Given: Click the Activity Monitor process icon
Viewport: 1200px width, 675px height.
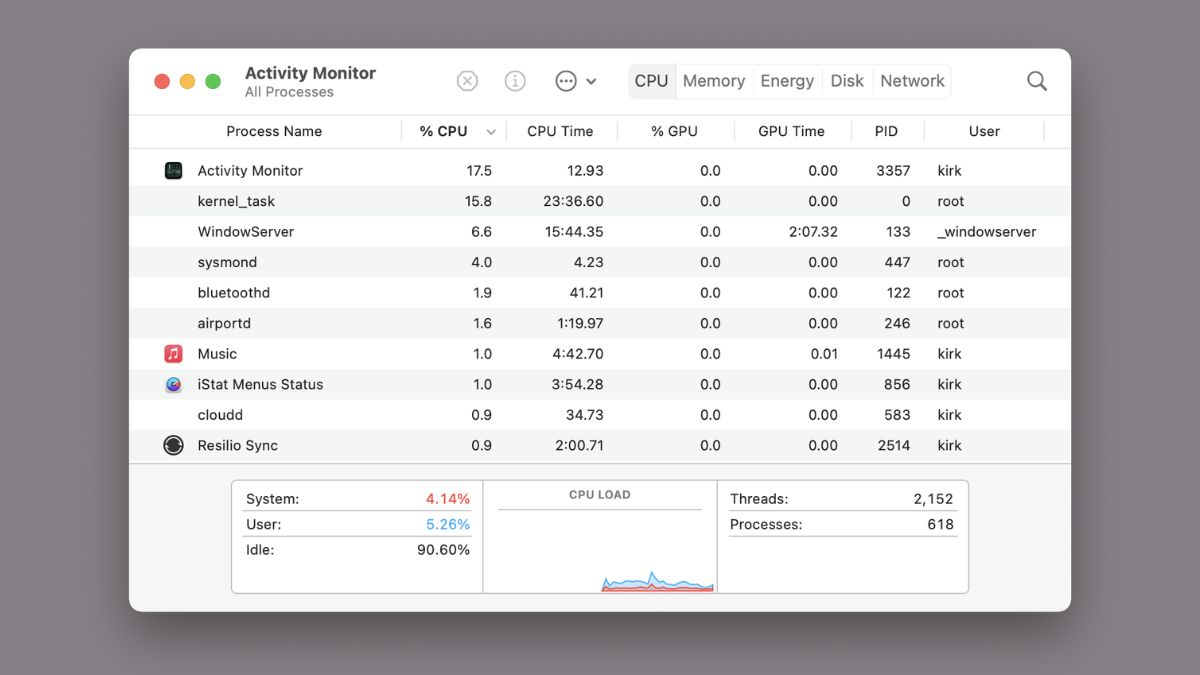Looking at the screenshot, I should pyautogui.click(x=173, y=171).
